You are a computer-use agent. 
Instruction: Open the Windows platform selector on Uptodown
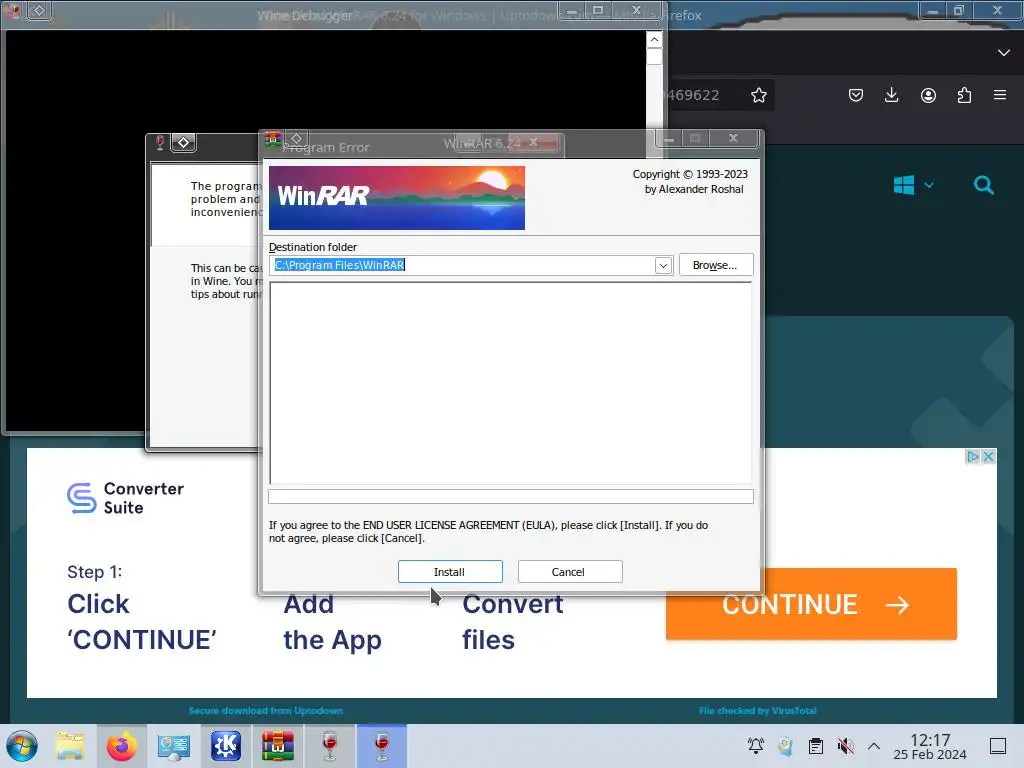pyautogui.click(x=913, y=185)
